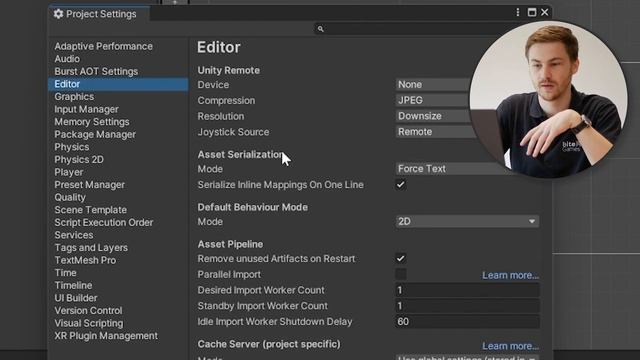Screen dimensions: 640x360
Task: Open the Project Settings kebab menu
Action: [x=518, y=13]
